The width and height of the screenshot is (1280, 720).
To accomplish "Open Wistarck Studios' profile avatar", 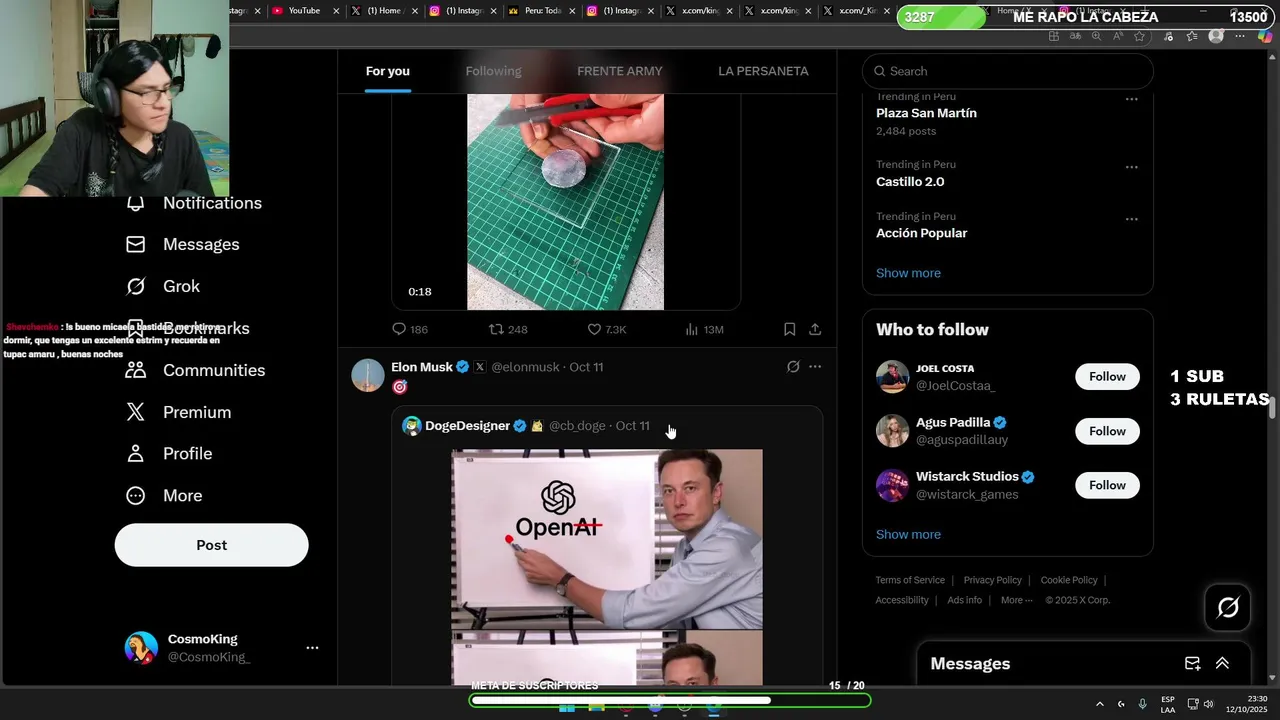I will coord(892,485).
